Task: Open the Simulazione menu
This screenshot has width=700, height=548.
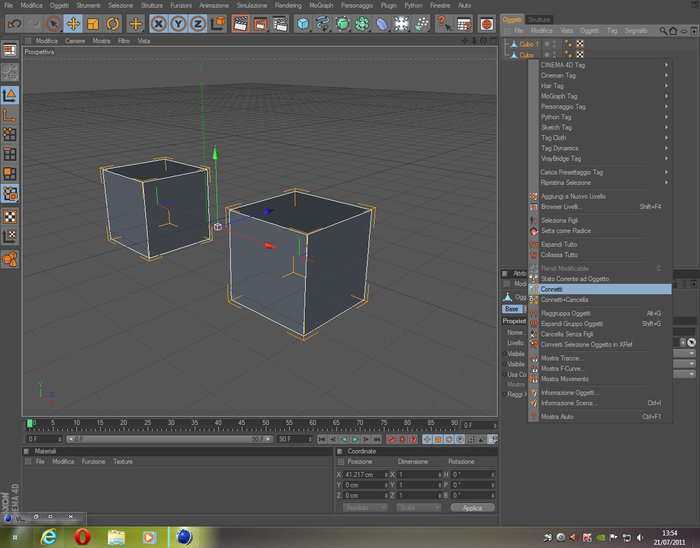Action: click(251, 5)
